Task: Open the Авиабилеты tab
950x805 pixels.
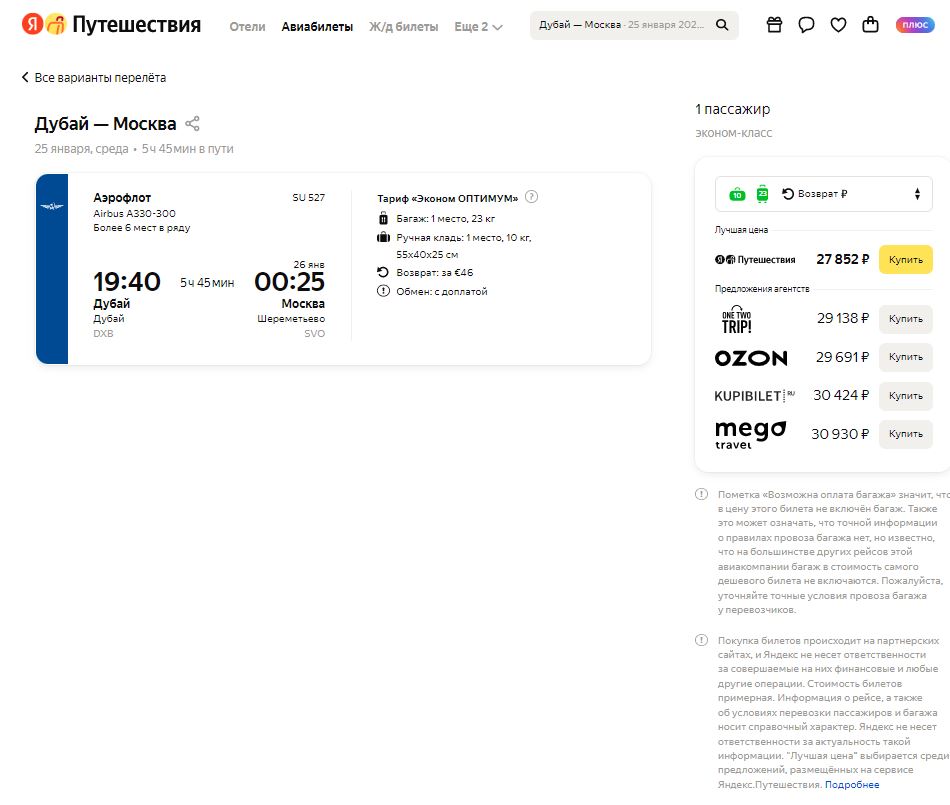Action: (x=317, y=27)
